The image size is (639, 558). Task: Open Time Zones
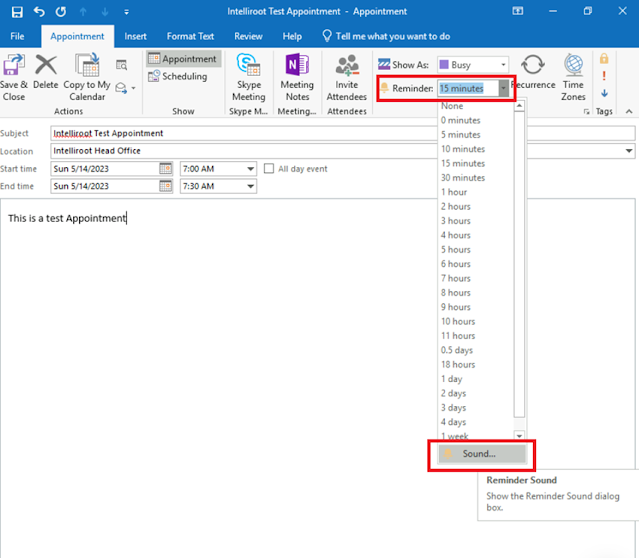(x=573, y=77)
